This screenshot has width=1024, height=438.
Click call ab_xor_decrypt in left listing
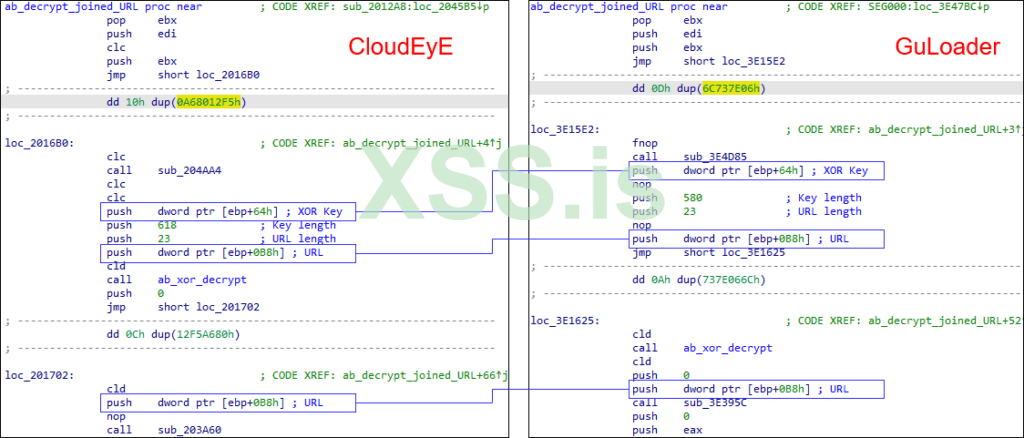pyautogui.click(x=176, y=279)
